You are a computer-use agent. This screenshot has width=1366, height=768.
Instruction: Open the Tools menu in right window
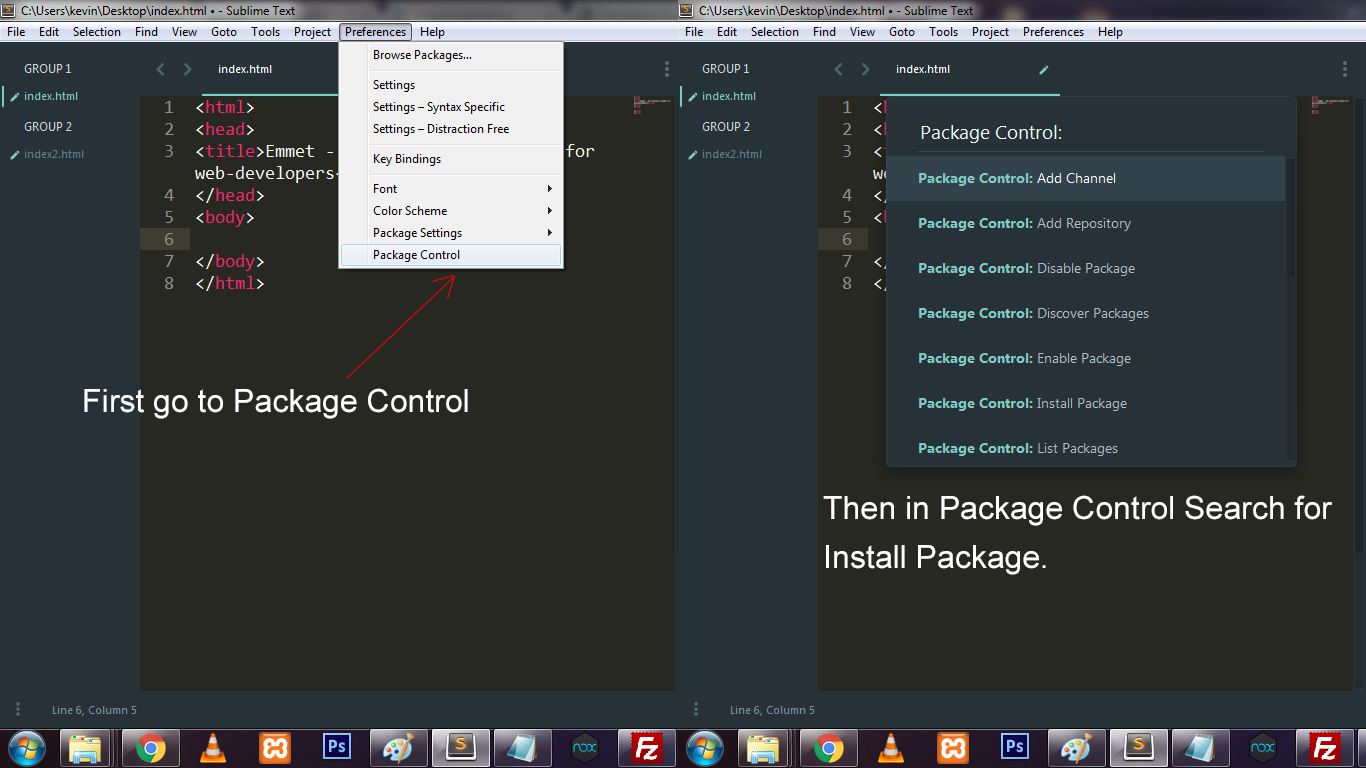point(944,32)
